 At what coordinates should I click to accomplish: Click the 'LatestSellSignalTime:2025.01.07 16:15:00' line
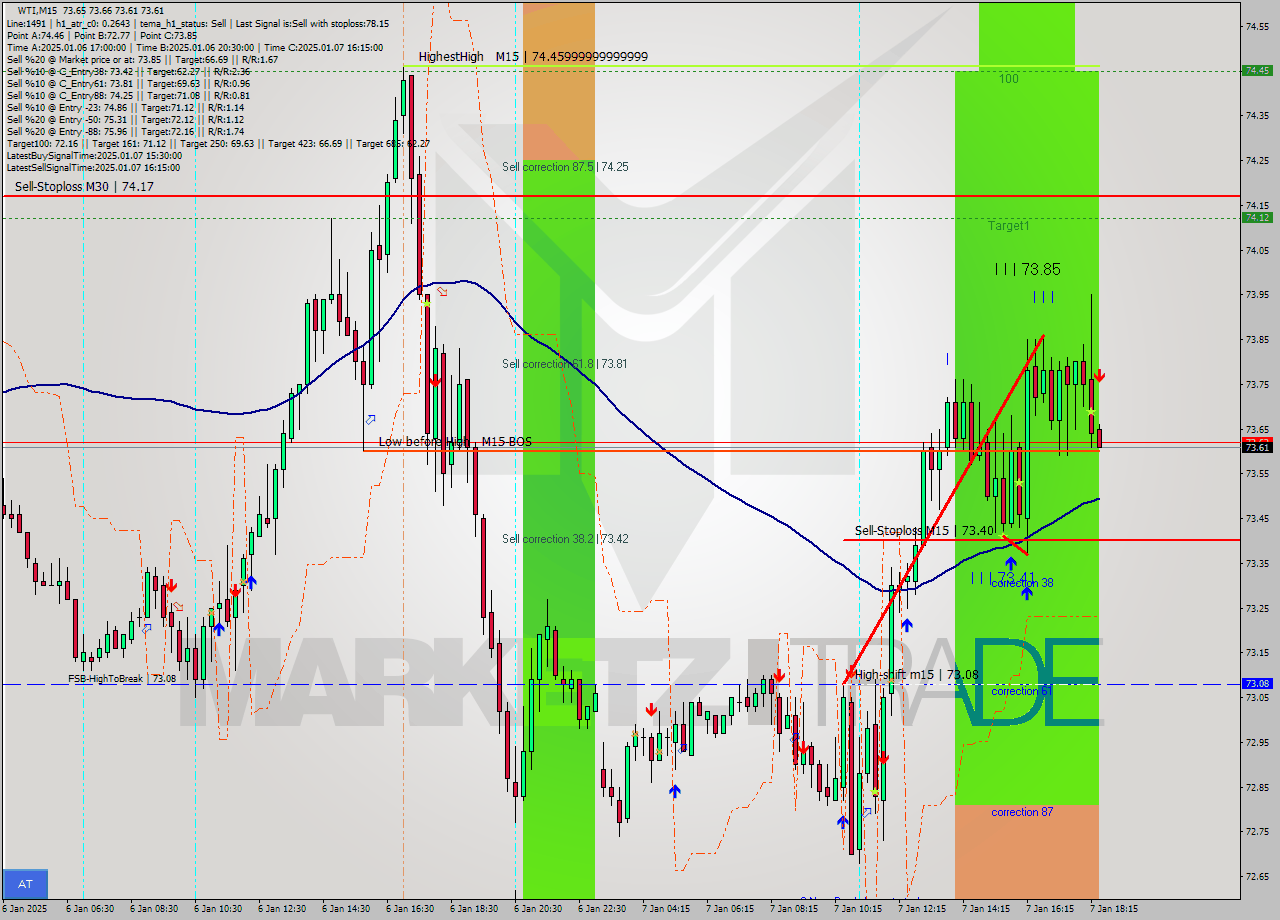pos(94,167)
